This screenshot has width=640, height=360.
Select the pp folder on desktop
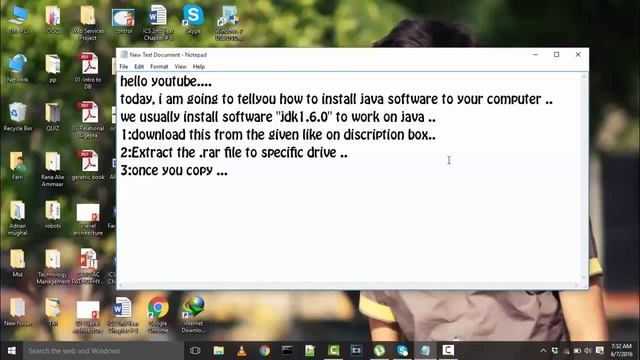(53, 68)
